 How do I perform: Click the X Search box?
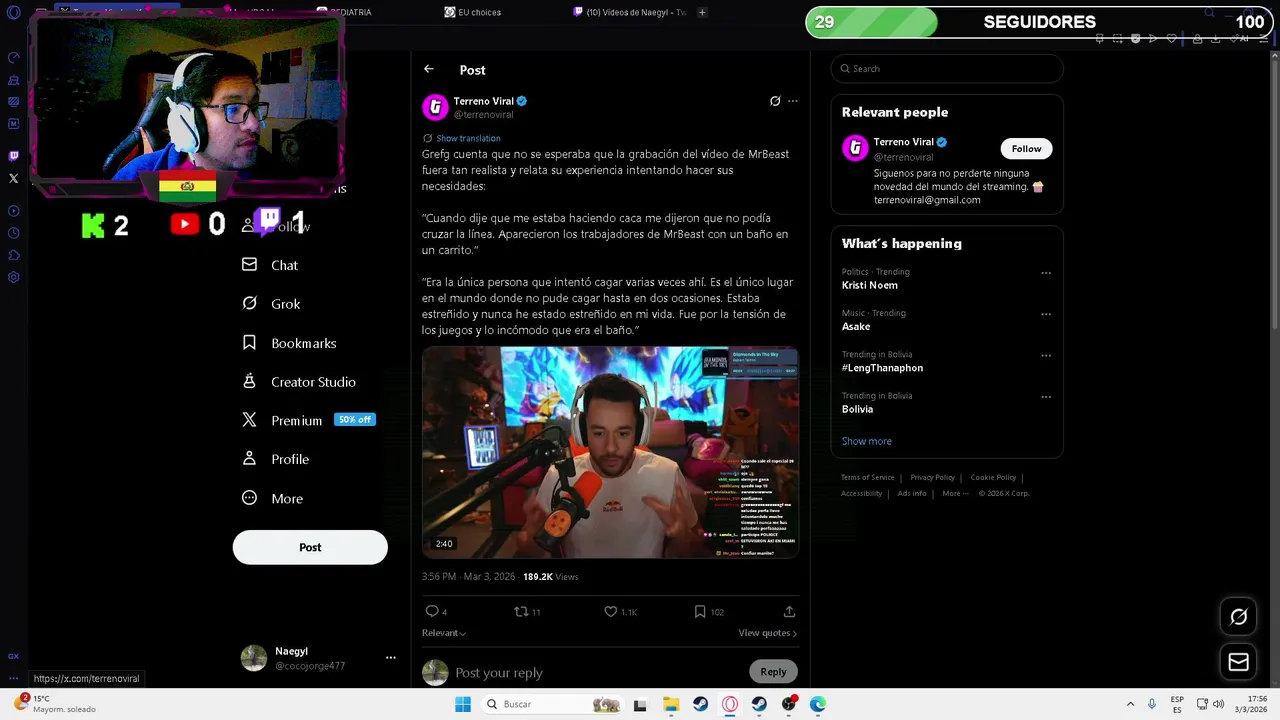(947, 69)
